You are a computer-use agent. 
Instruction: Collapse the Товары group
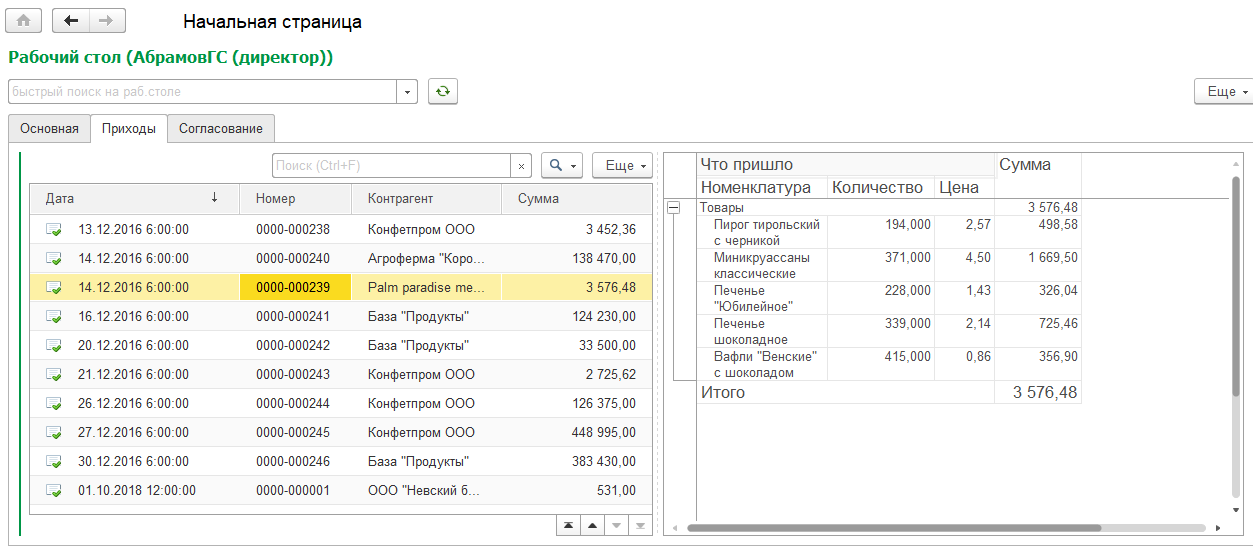(673, 207)
